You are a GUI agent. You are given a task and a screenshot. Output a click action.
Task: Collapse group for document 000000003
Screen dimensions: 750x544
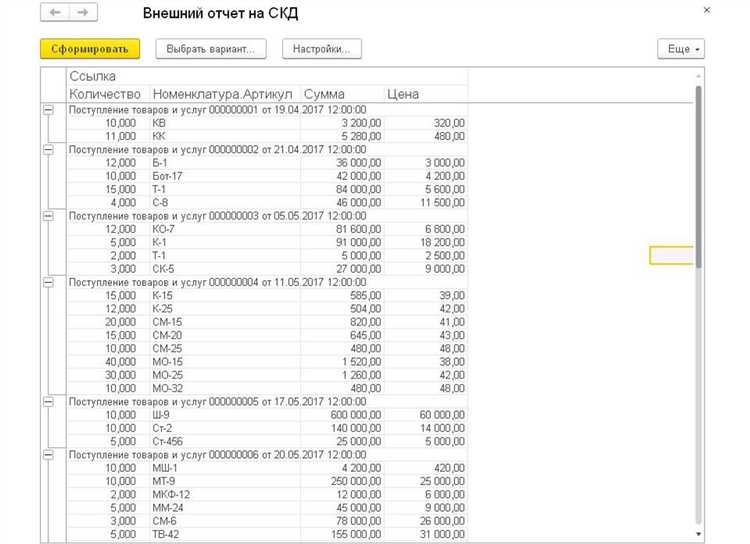point(48,216)
